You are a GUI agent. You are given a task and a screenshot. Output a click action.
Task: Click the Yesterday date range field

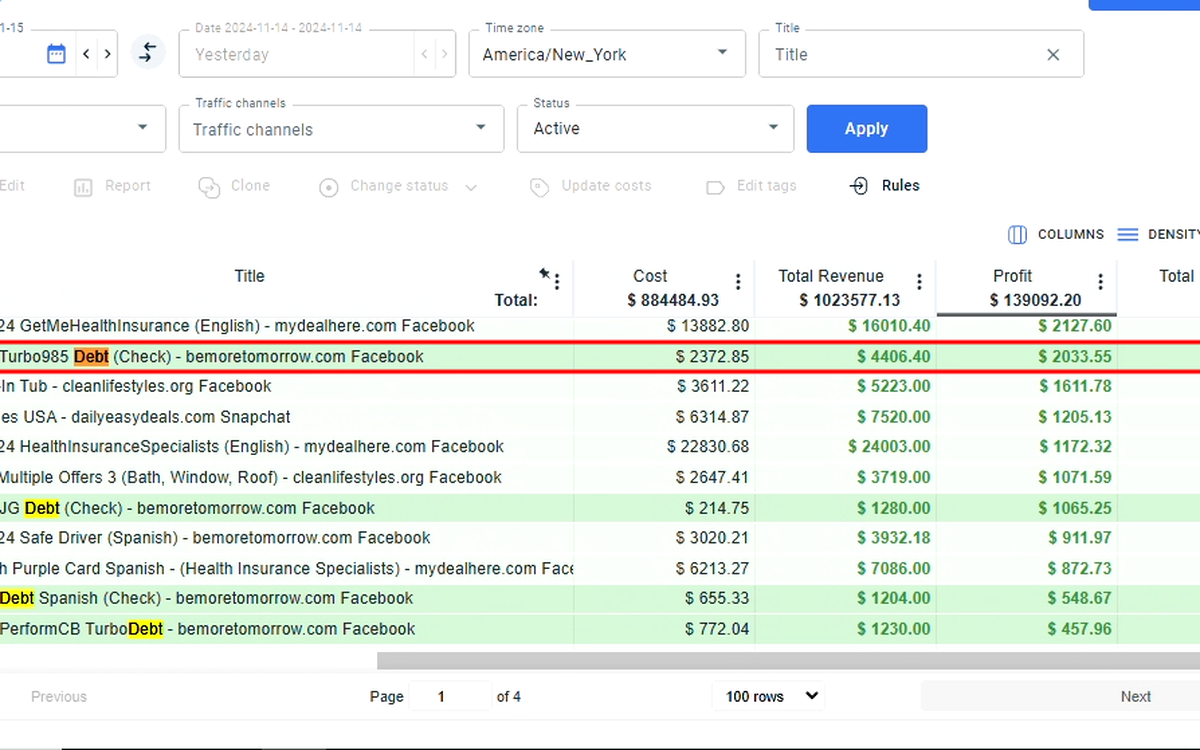pos(296,54)
